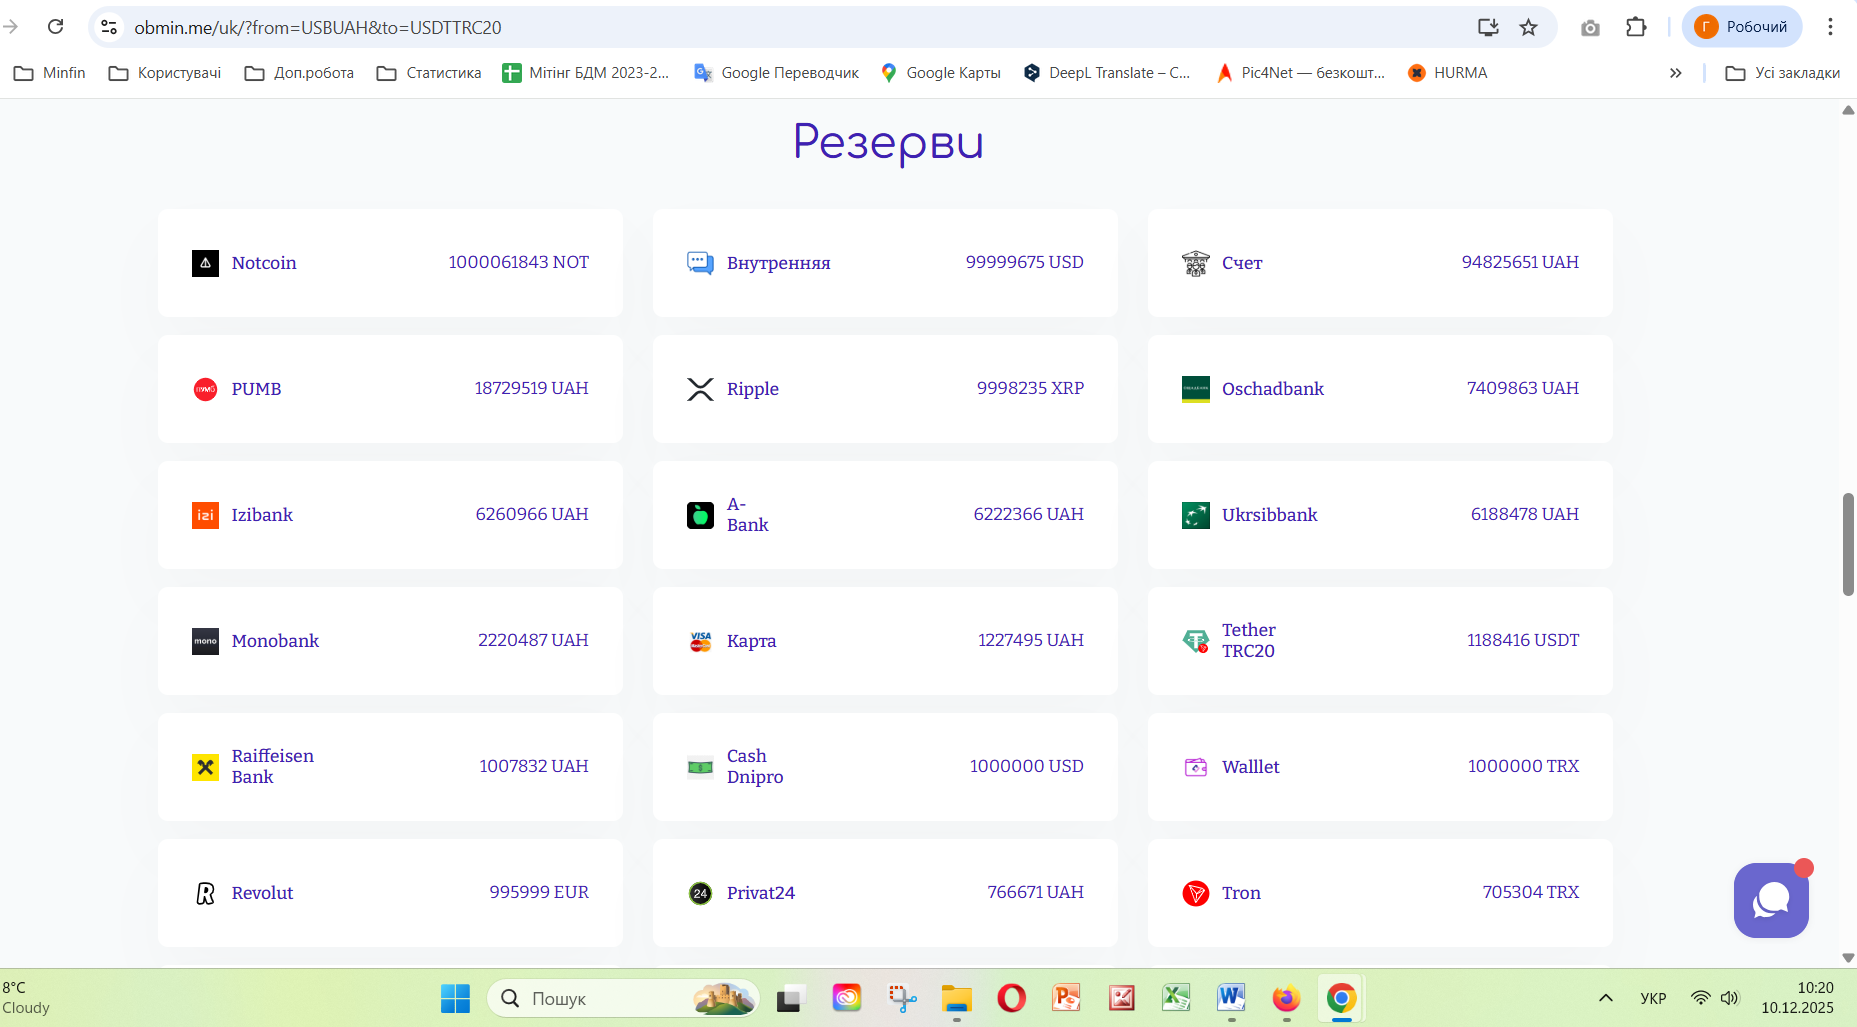Click the Oschadbank green logo icon
The image size is (1857, 1027).
[1195, 389]
